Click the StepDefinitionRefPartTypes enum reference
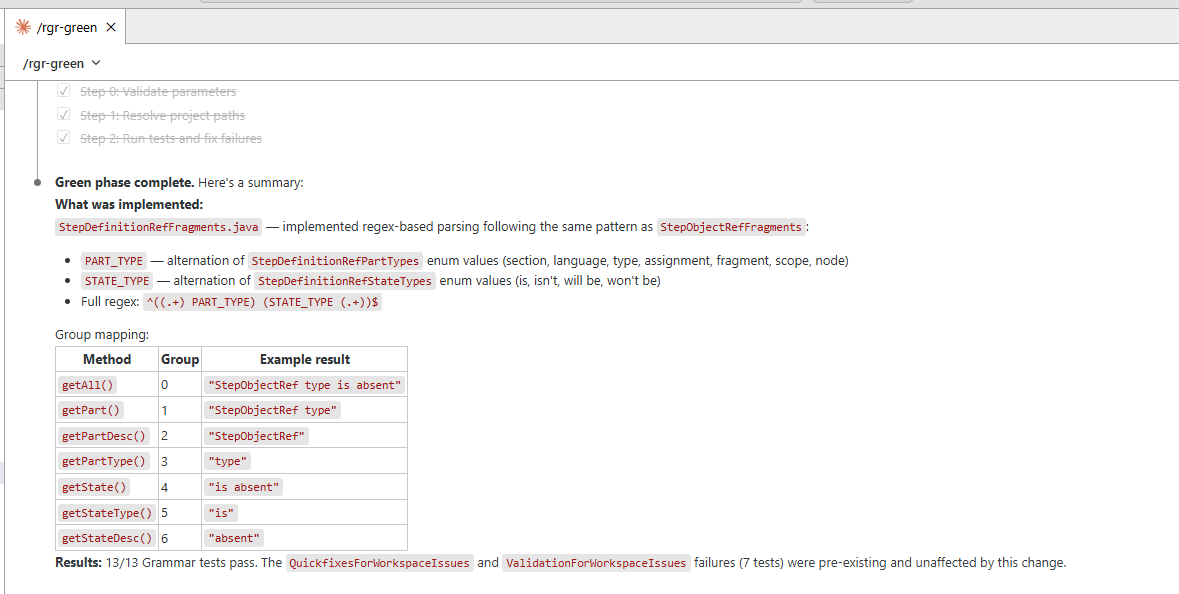This screenshot has height=594, width=1179. [x=335, y=261]
